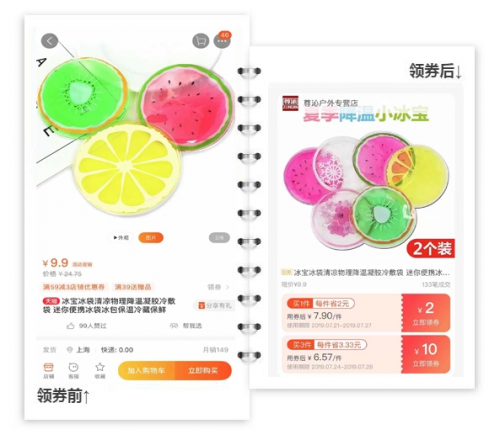This screenshot has height=440, width=500.
Task: Claim the ¥10 coupon 立即领券
Action: pos(426,354)
